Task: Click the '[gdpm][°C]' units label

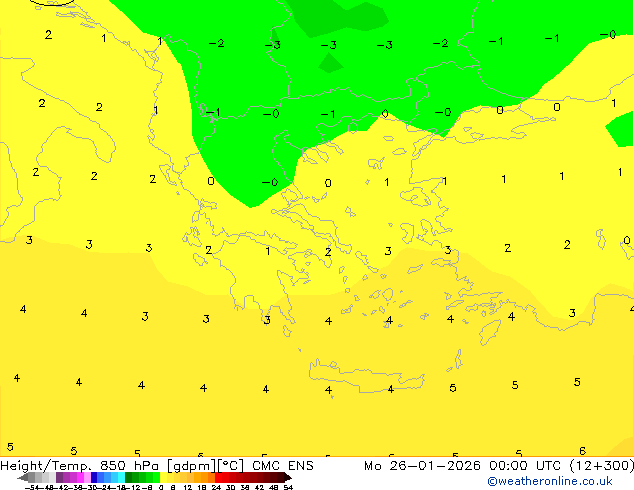Action: tap(206, 466)
